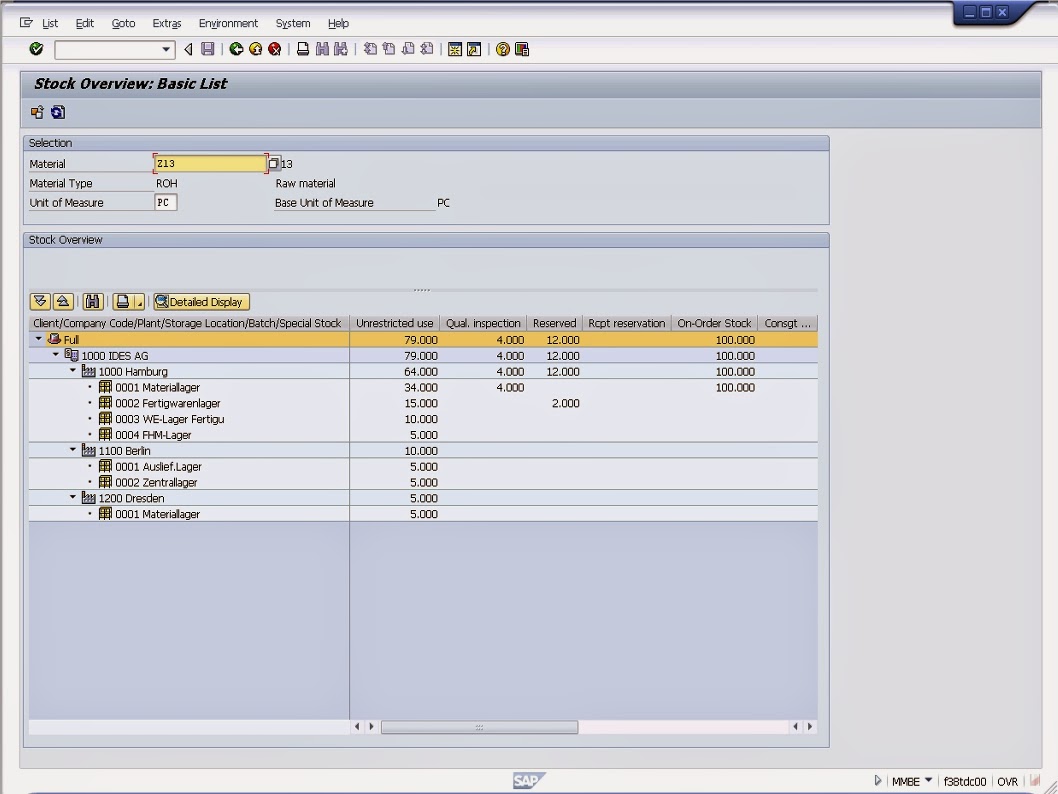This screenshot has height=794, width=1058.
Task: Collapse the 1200 Dresden plant node
Action: [x=73, y=498]
